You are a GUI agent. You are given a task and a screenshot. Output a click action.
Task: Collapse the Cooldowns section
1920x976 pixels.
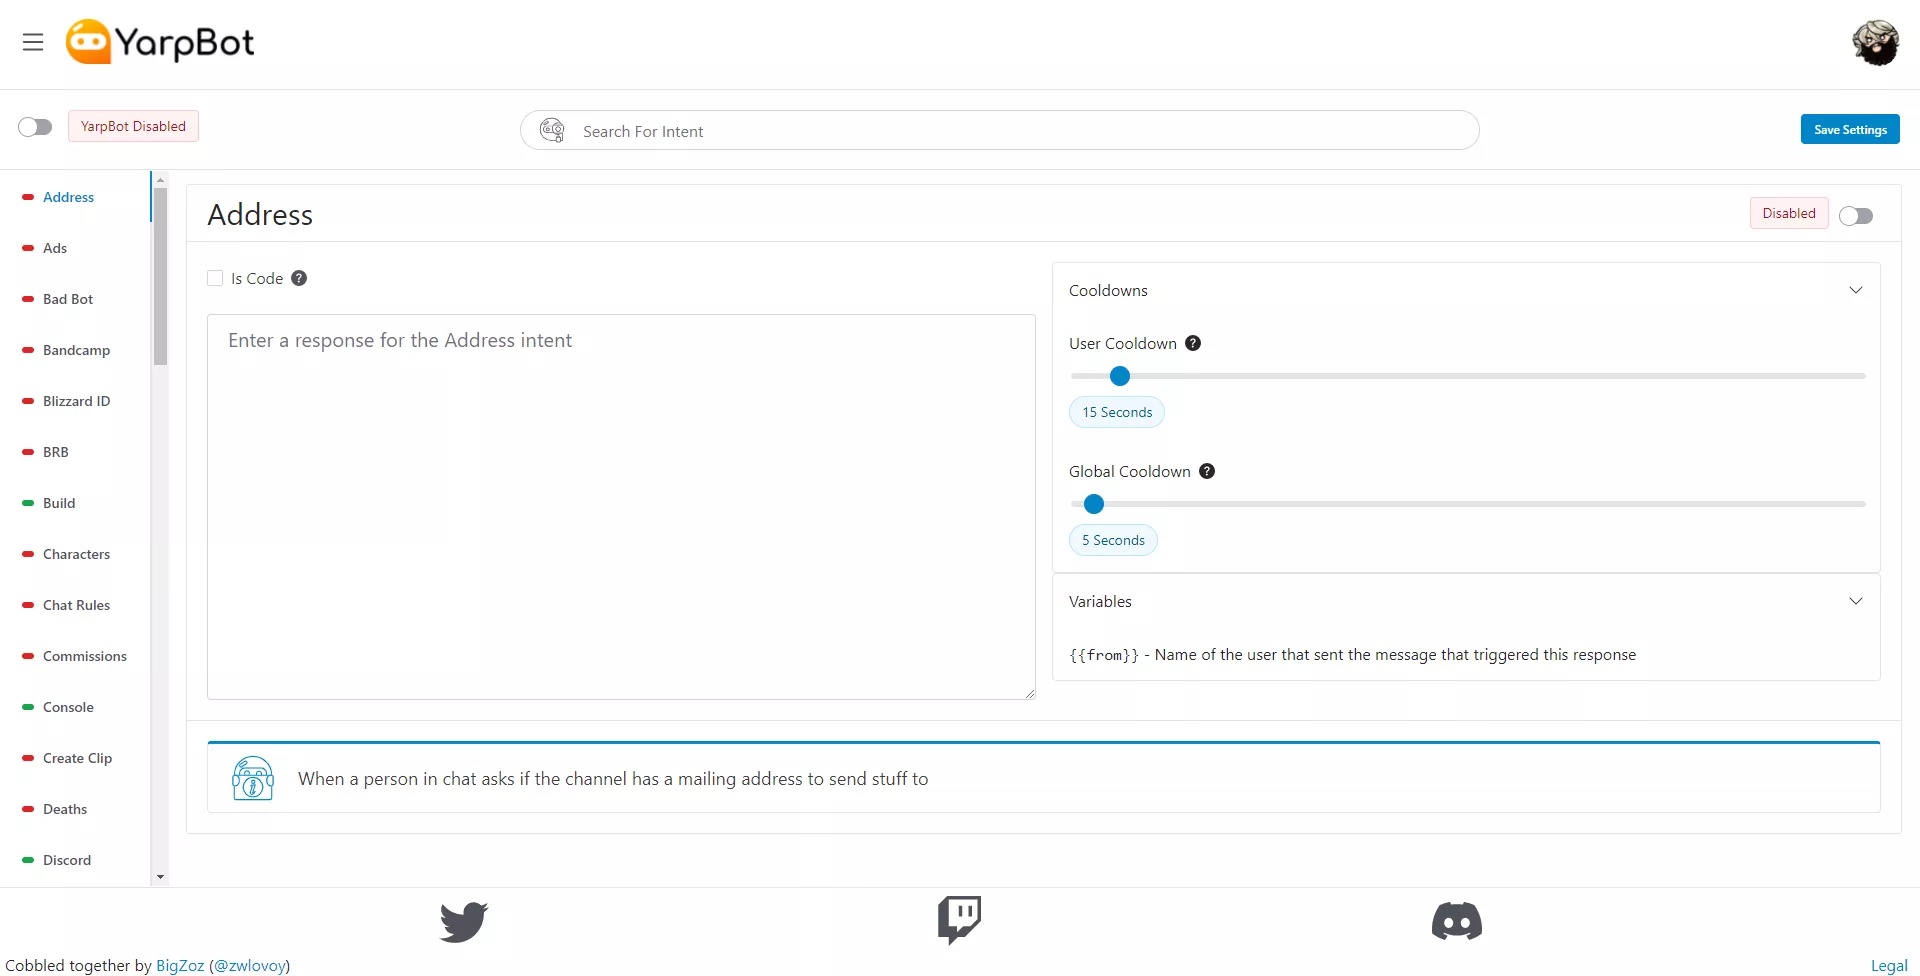(x=1856, y=289)
